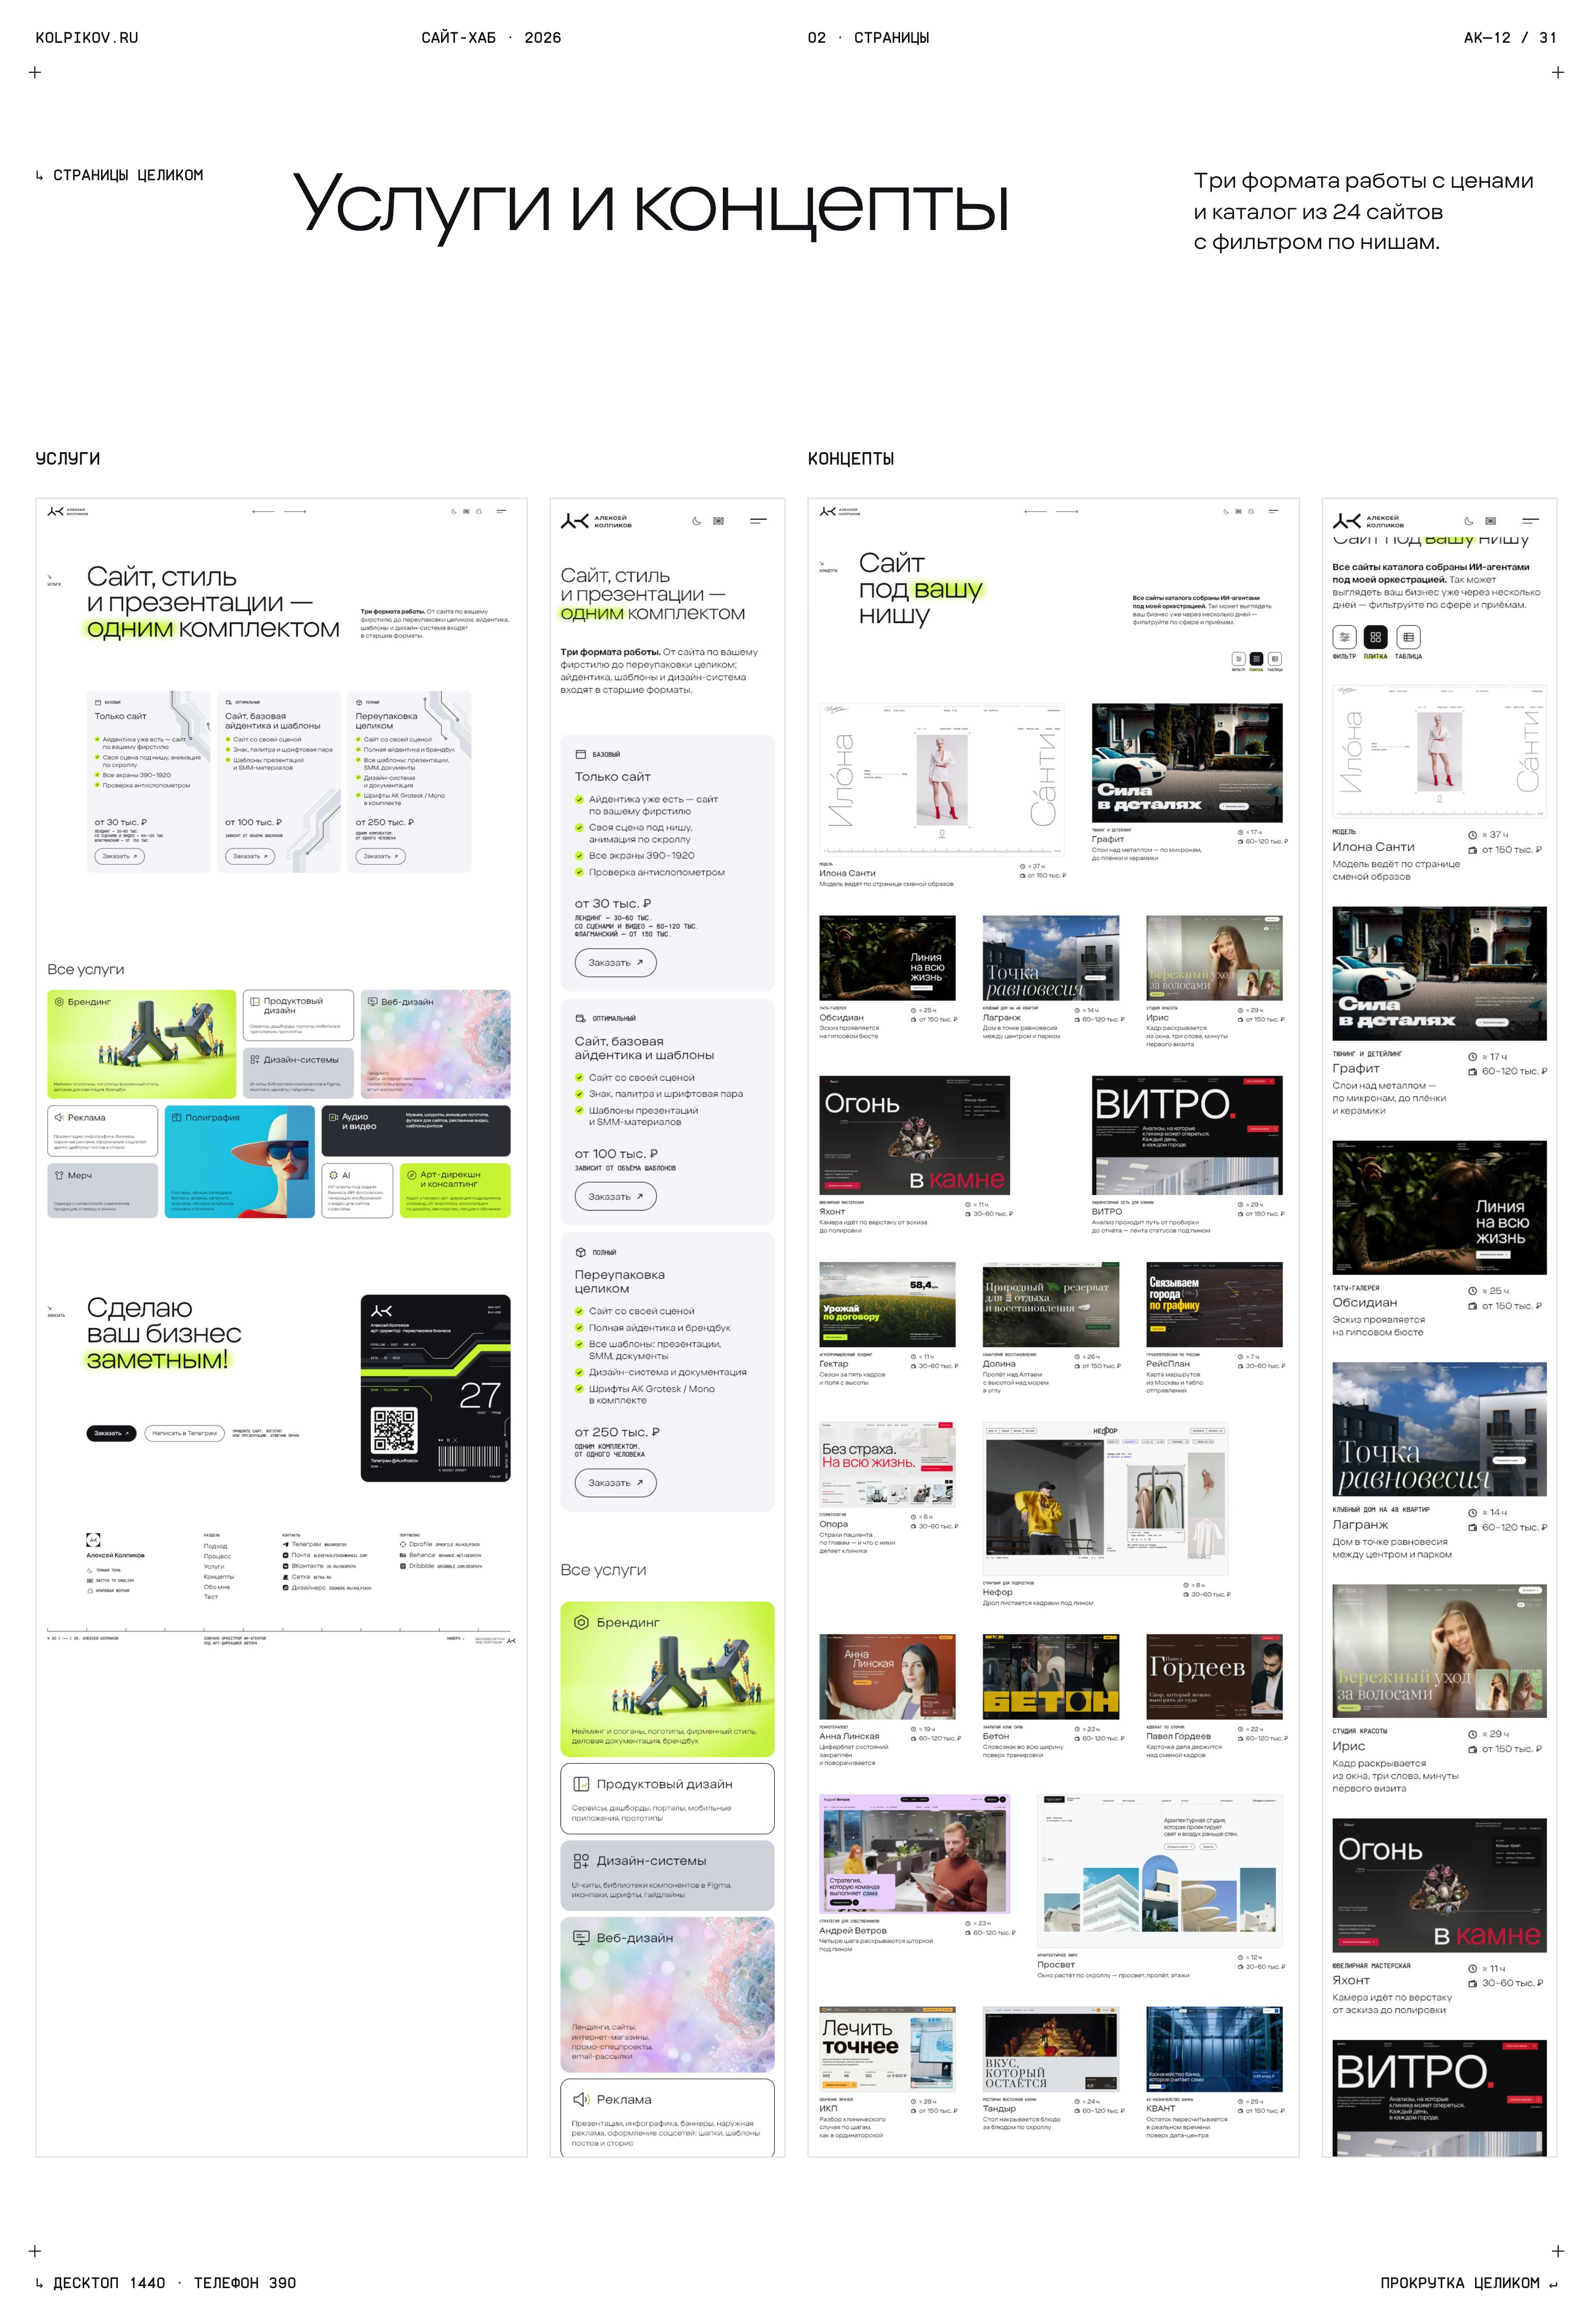Viewport: 1593px width, 2324px height.
Task: Click language flag icon in mobile services header
Action: point(718,521)
